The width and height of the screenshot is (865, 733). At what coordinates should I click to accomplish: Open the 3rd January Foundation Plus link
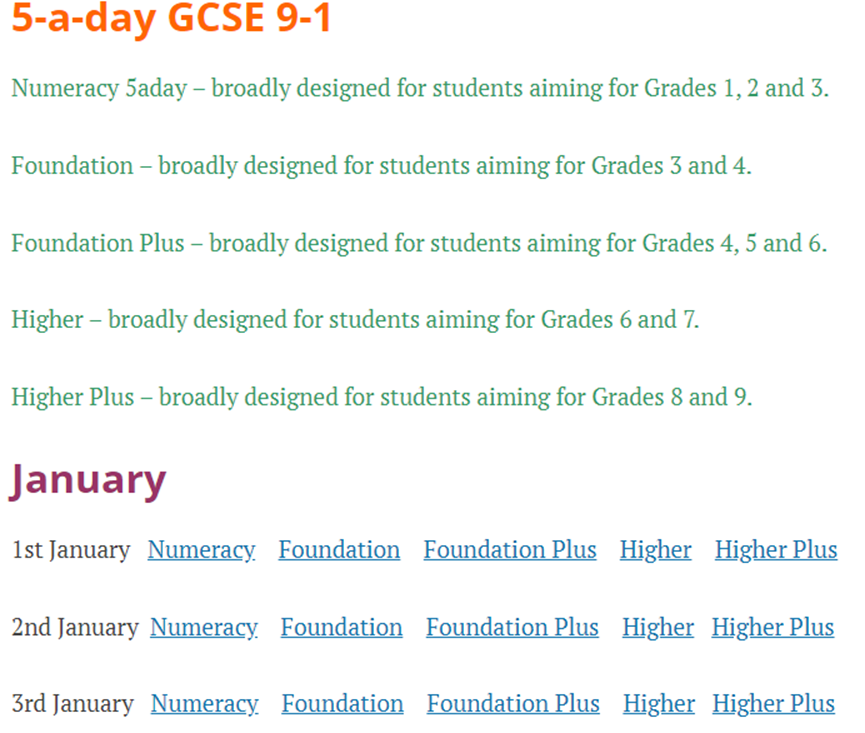click(514, 704)
